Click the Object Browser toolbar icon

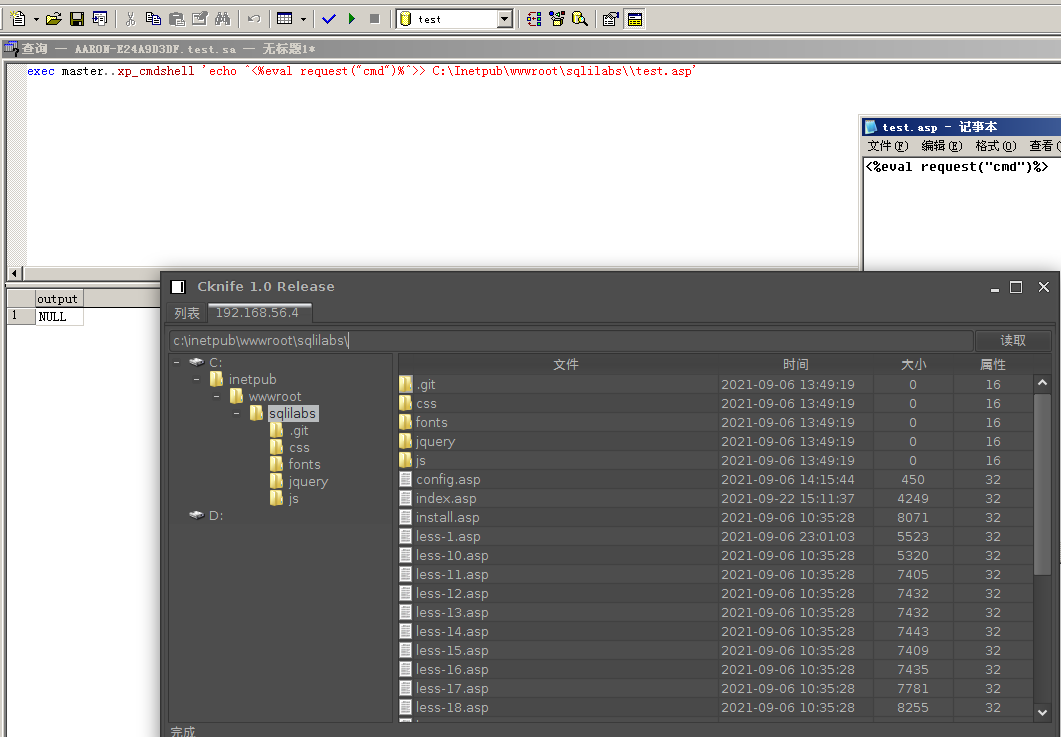pyautogui.click(x=557, y=19)
